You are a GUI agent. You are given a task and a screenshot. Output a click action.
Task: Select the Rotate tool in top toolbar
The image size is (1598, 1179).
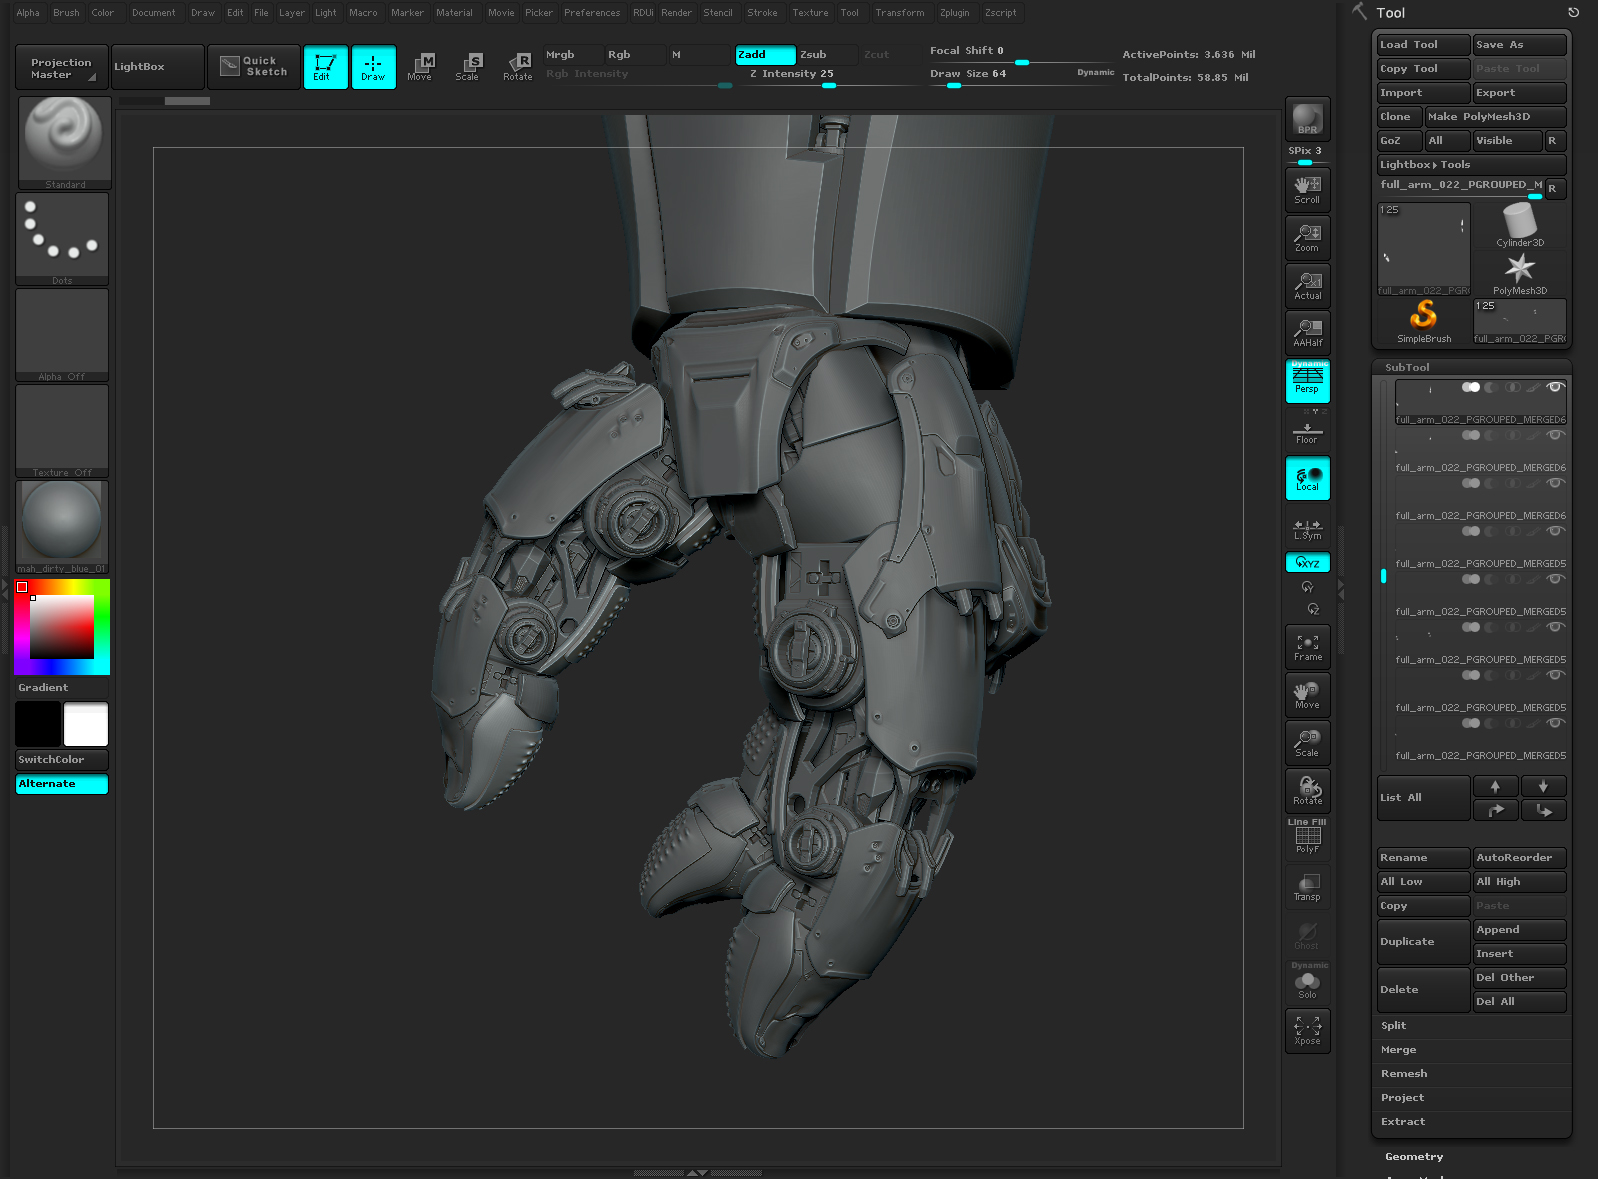click(517, 67)
